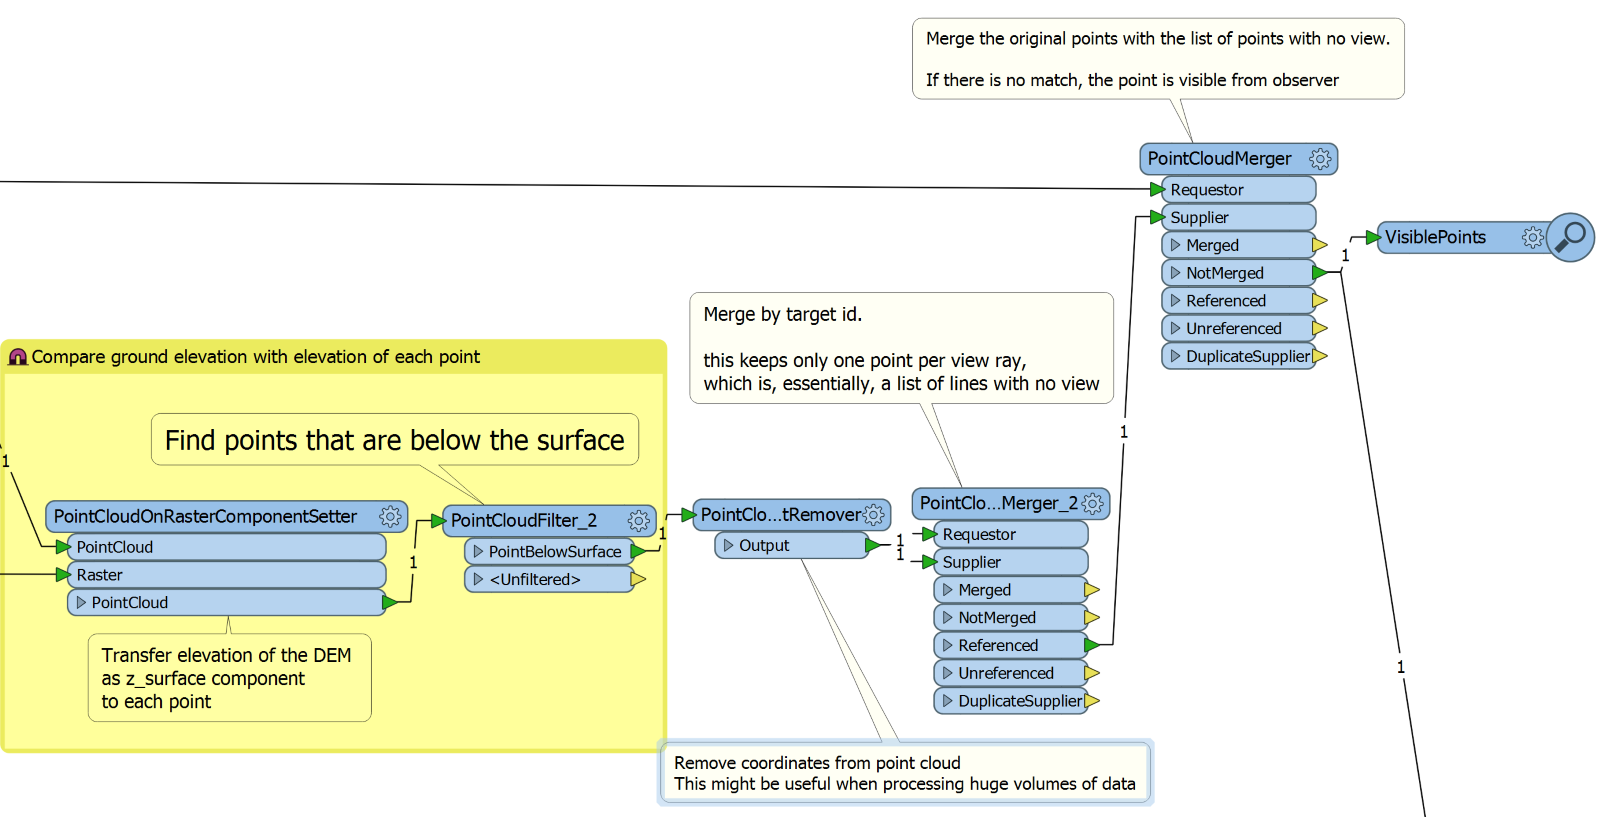This screenshot has height=817, width=1600.
Task: Select the 'Find points that are below the surface' annotation
Action: (394, 440)
